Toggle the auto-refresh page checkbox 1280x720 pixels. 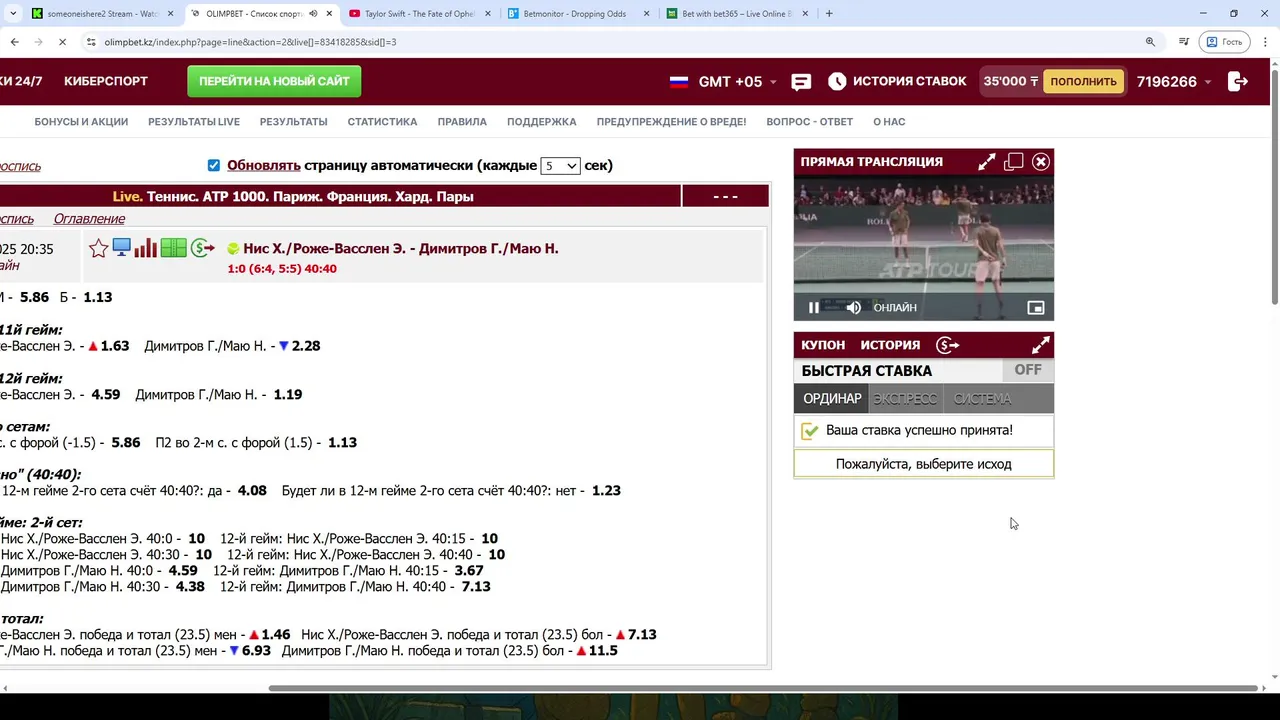pyautogui.click(x=213, y=165)
